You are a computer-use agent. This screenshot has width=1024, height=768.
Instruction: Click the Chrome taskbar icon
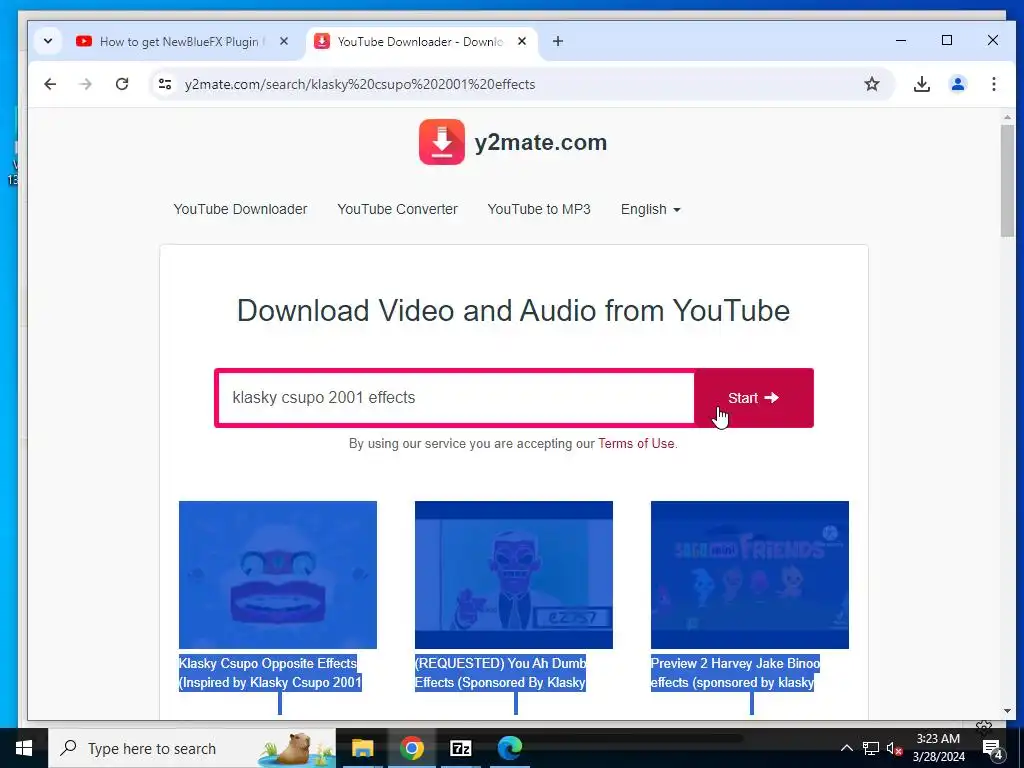coord(411,748)
